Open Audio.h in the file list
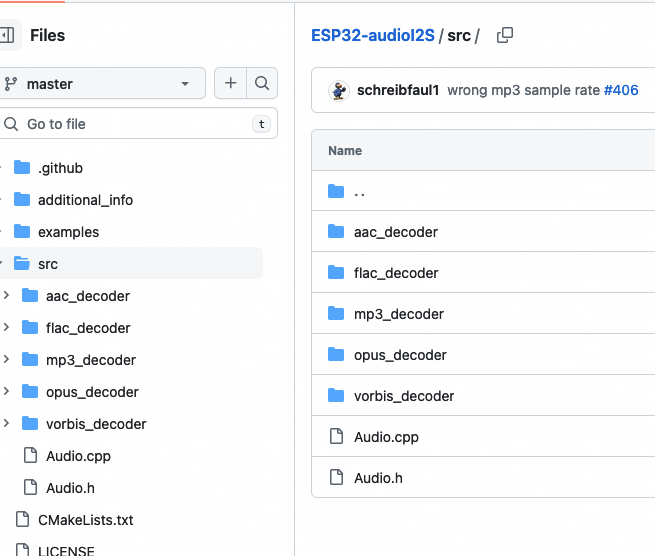Image resolution: width=655 pixels, height=556 pixels. [378, 478]
